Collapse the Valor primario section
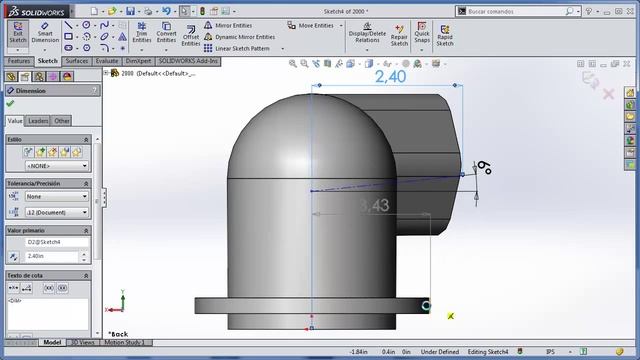The image size is (640, 360). (86, 231)
